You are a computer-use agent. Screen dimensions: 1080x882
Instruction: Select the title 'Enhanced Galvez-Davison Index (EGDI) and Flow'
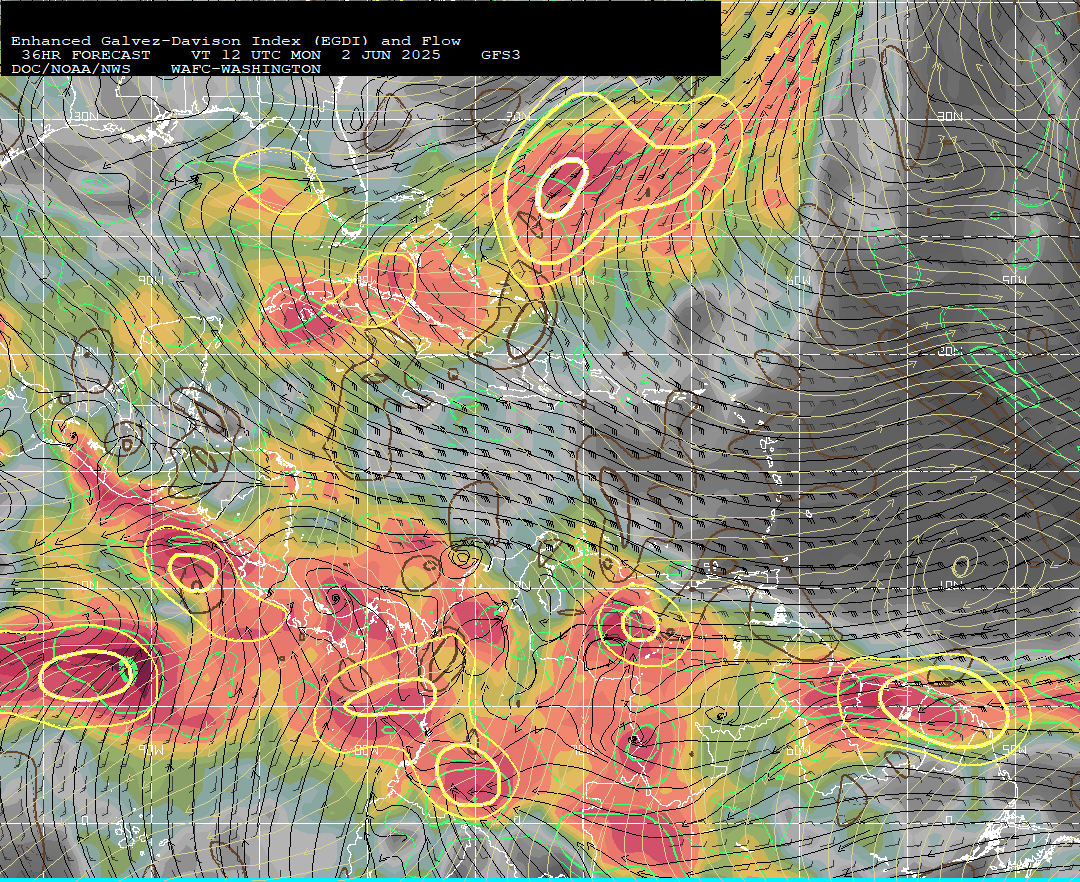pyautogui.click(x=236, y=41)
